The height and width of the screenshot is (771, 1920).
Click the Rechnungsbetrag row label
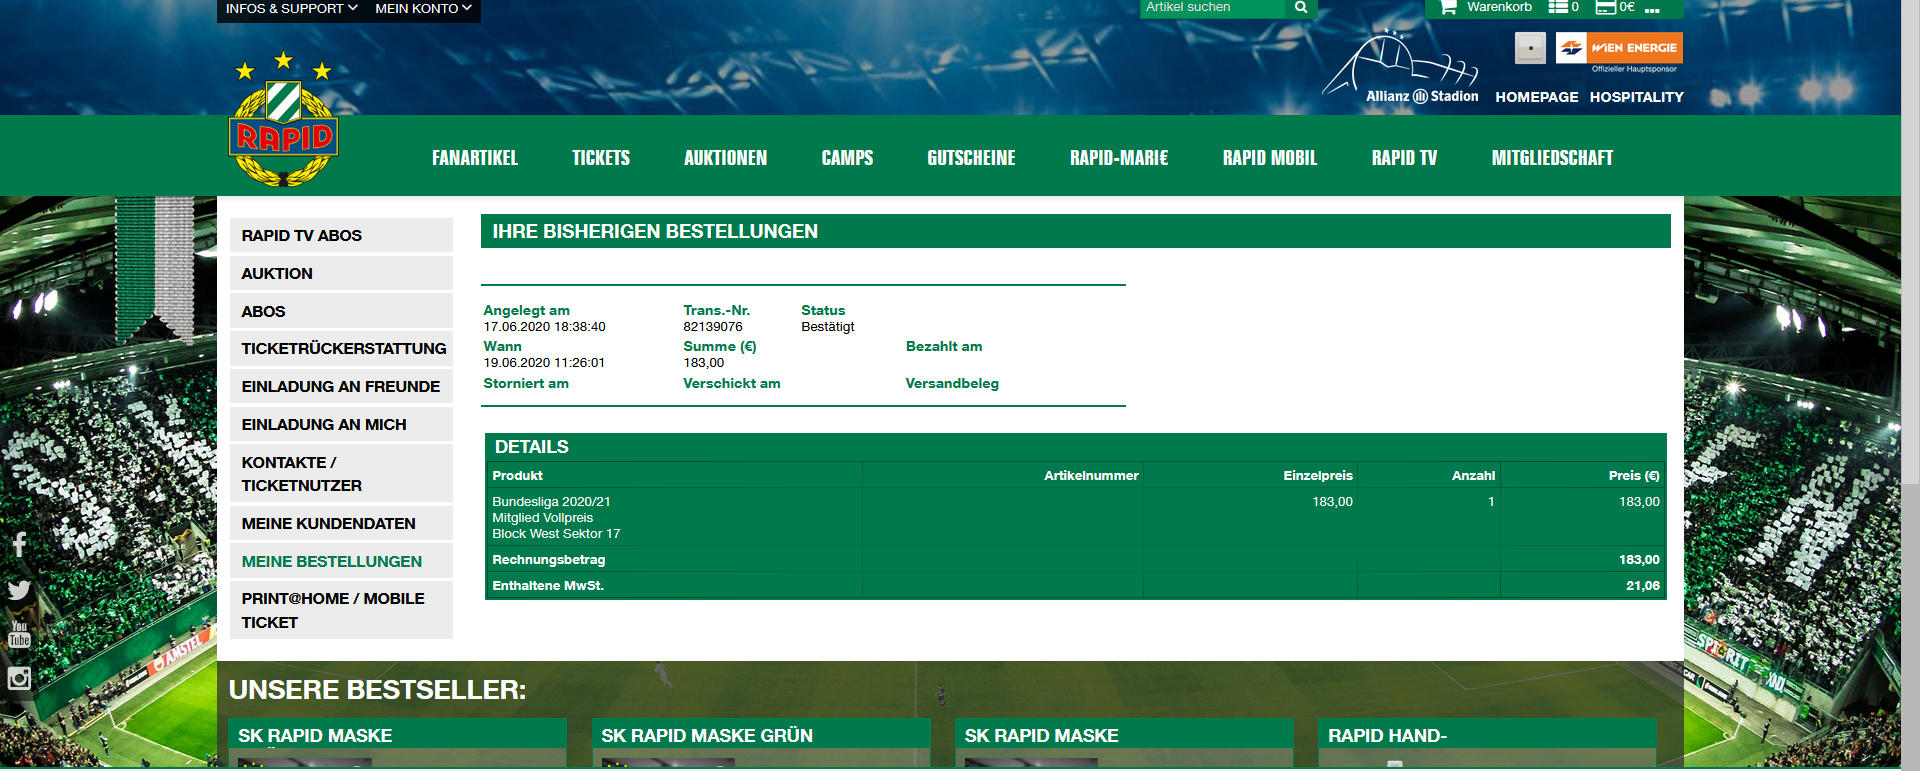click(549, 559)
